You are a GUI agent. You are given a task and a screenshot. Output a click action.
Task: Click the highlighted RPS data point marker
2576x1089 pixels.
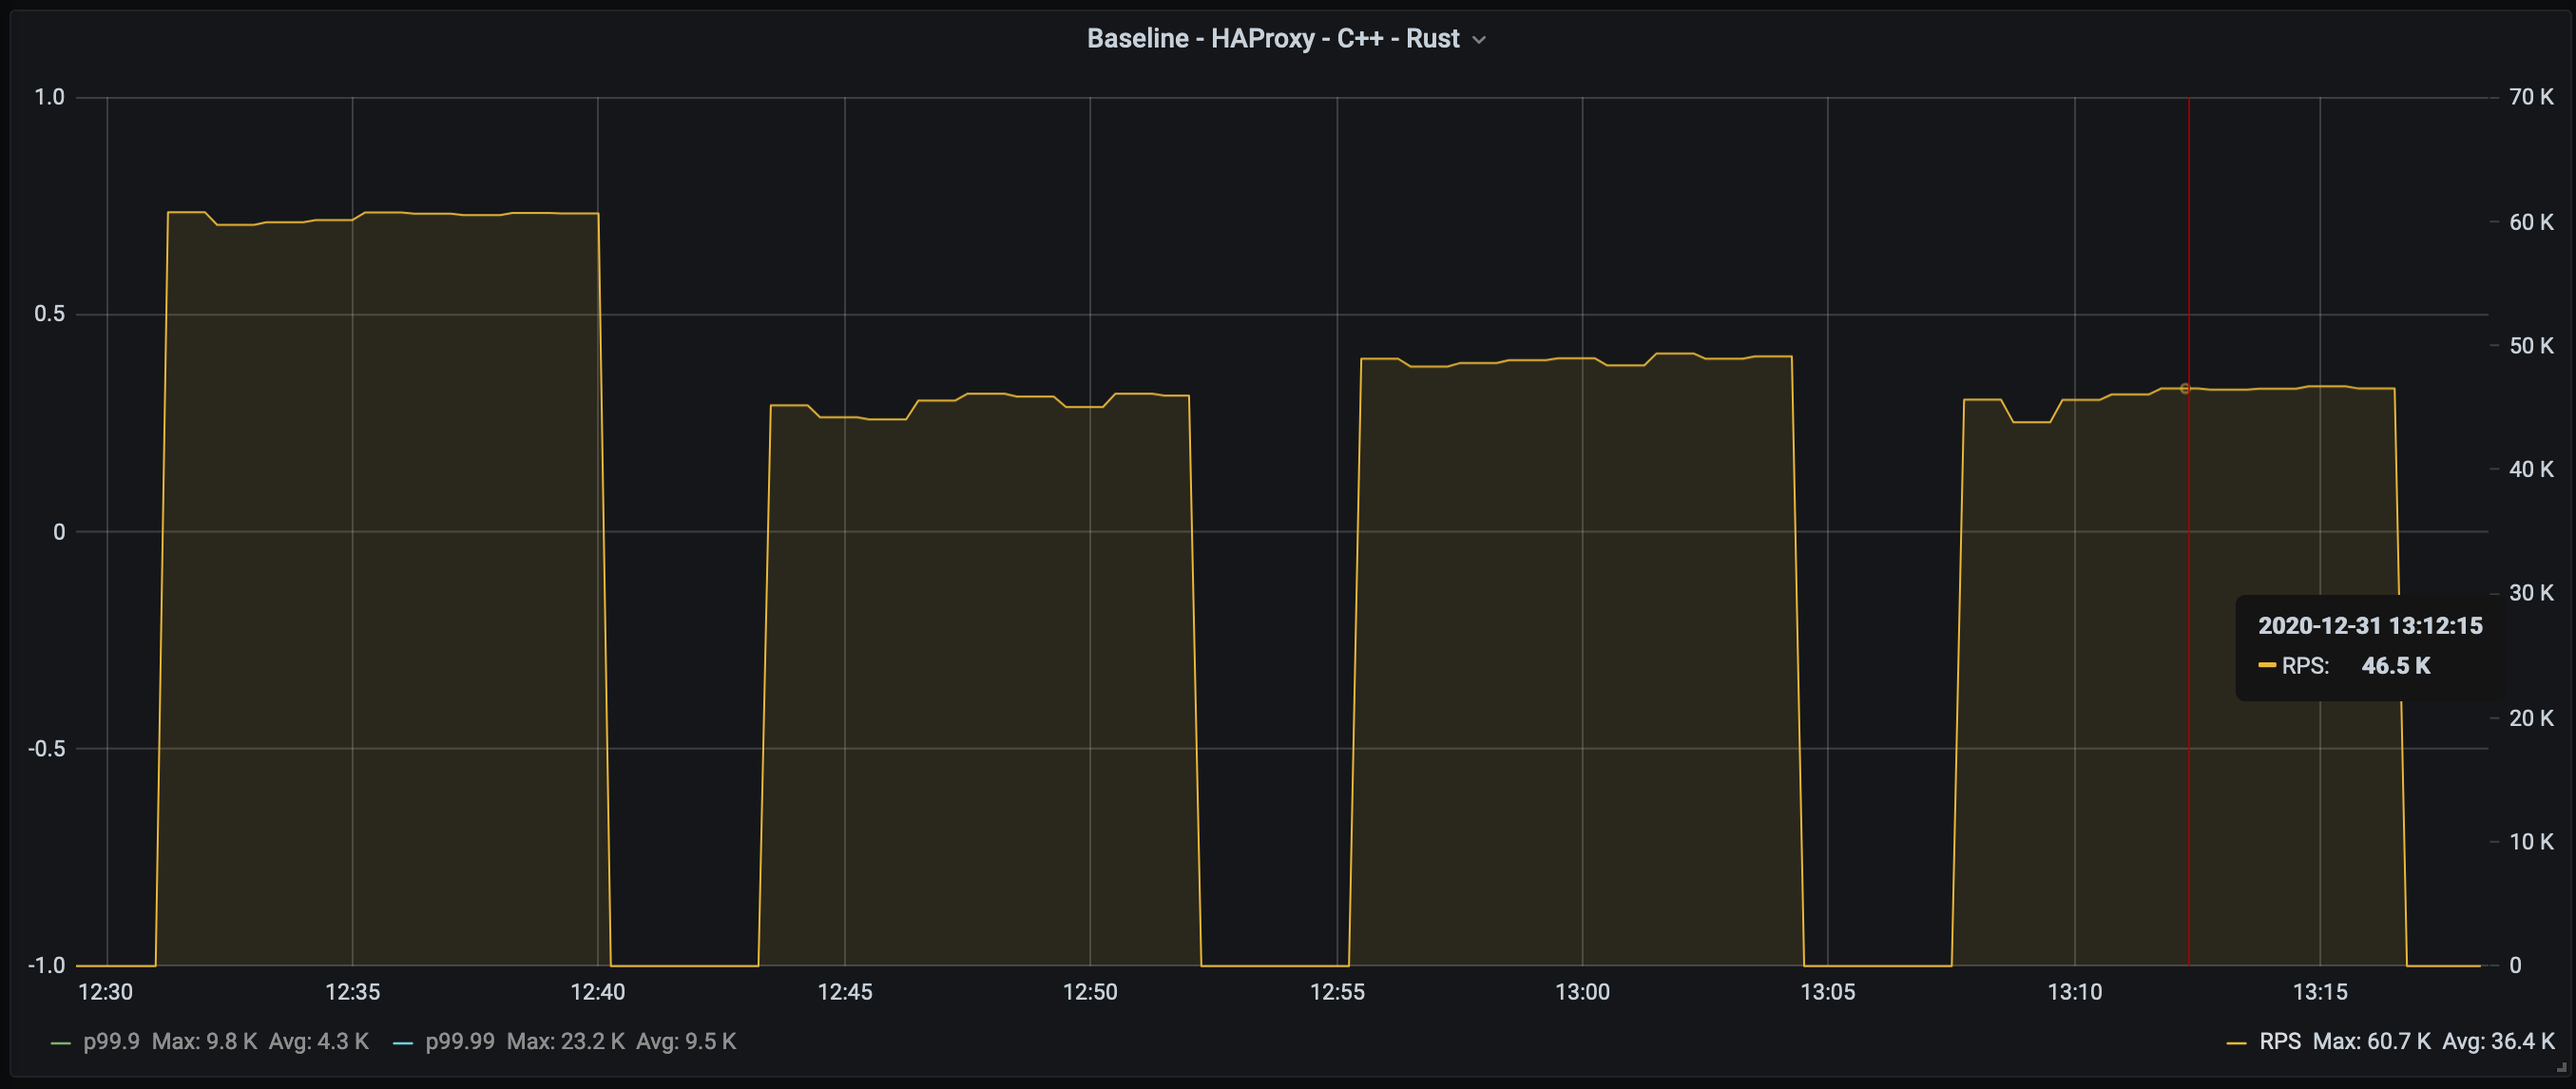2185,388
